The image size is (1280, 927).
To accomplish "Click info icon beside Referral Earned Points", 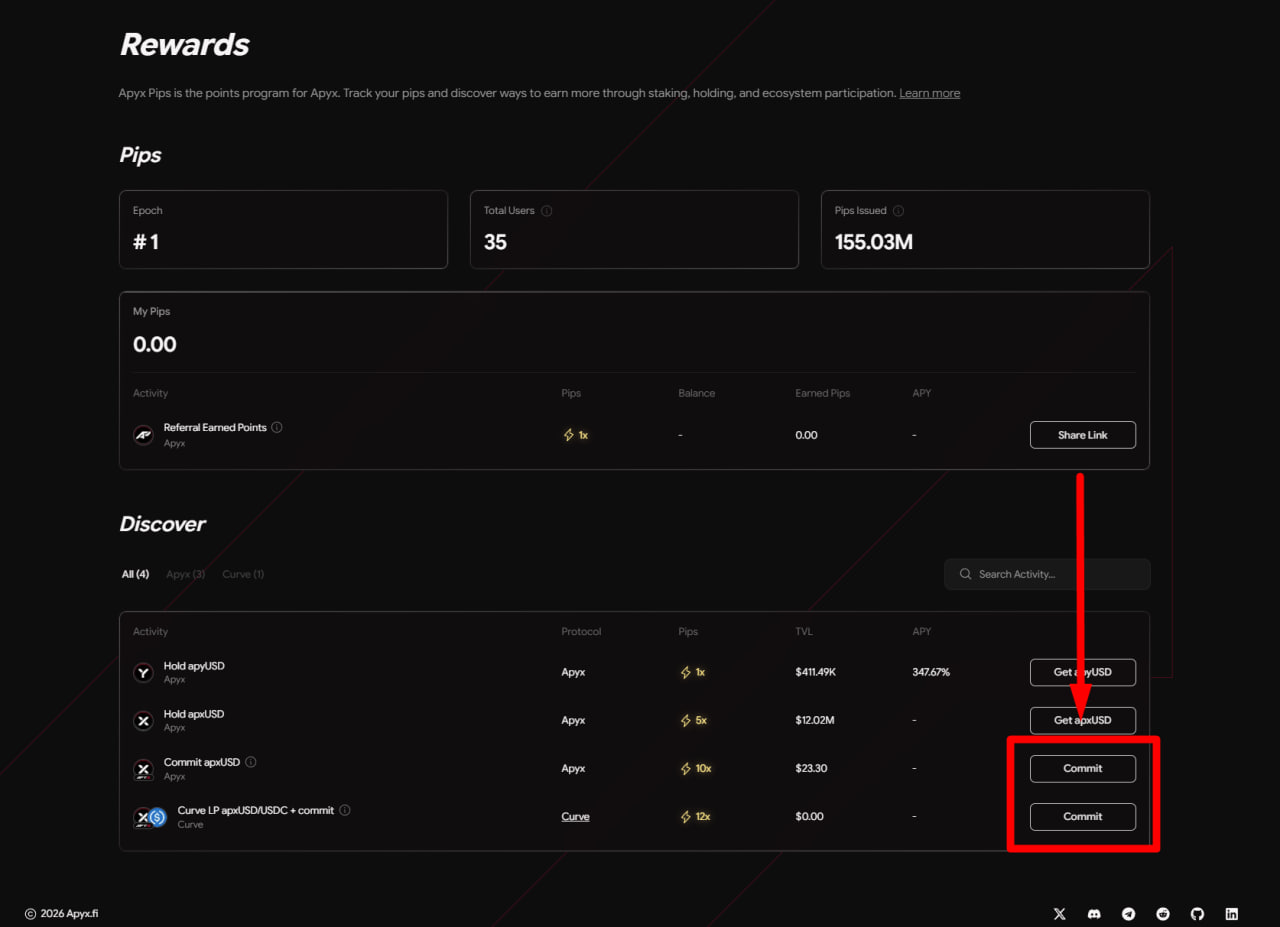I will coord(277,427).
